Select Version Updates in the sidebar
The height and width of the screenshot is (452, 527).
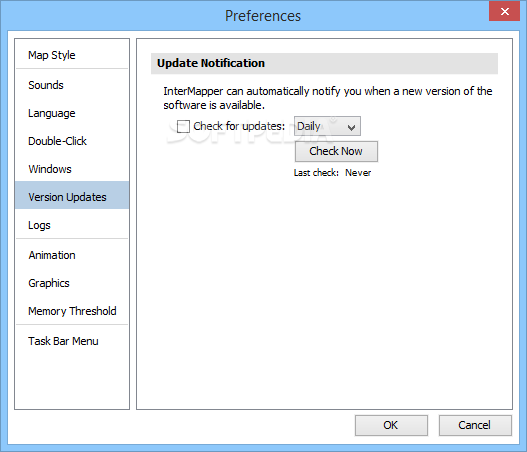[x=72, y=195]
